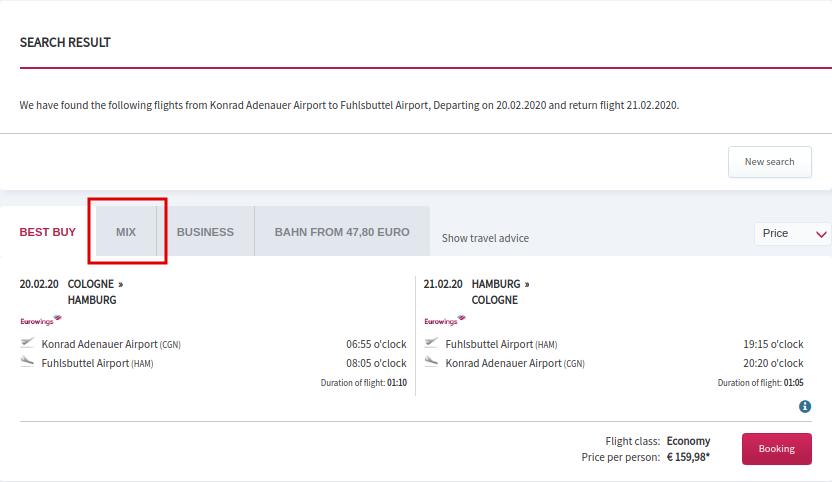Image resolution: width=832 pixels, height=482 pixels.
Task: Click the blue info icon above Booking
Action: [804, 407]
